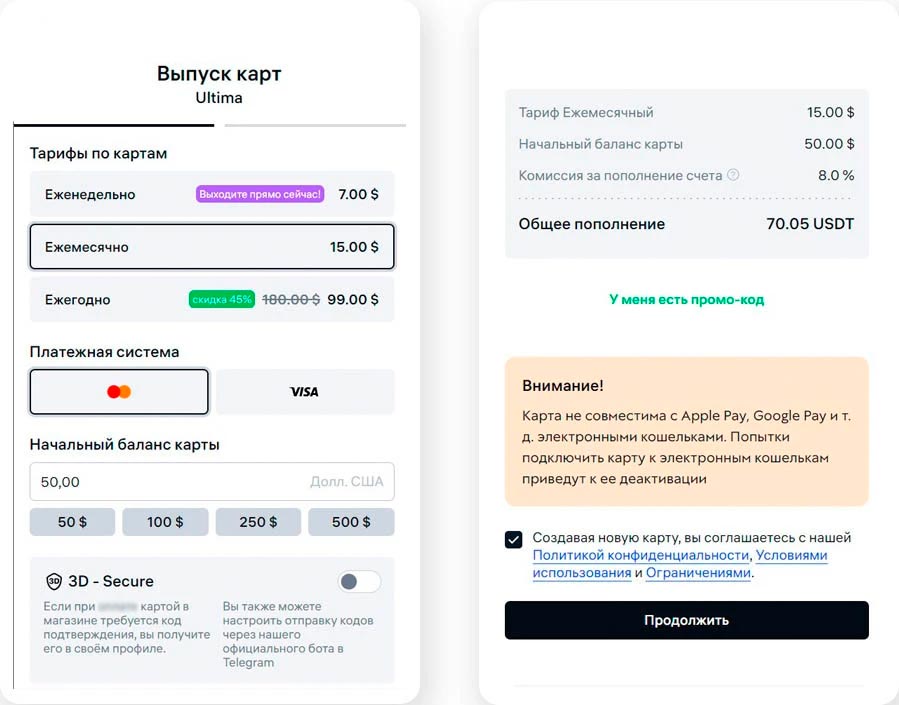Open the Ограничениями link
The width and height of the screenshot is (899, 705).
click(698, 573)
